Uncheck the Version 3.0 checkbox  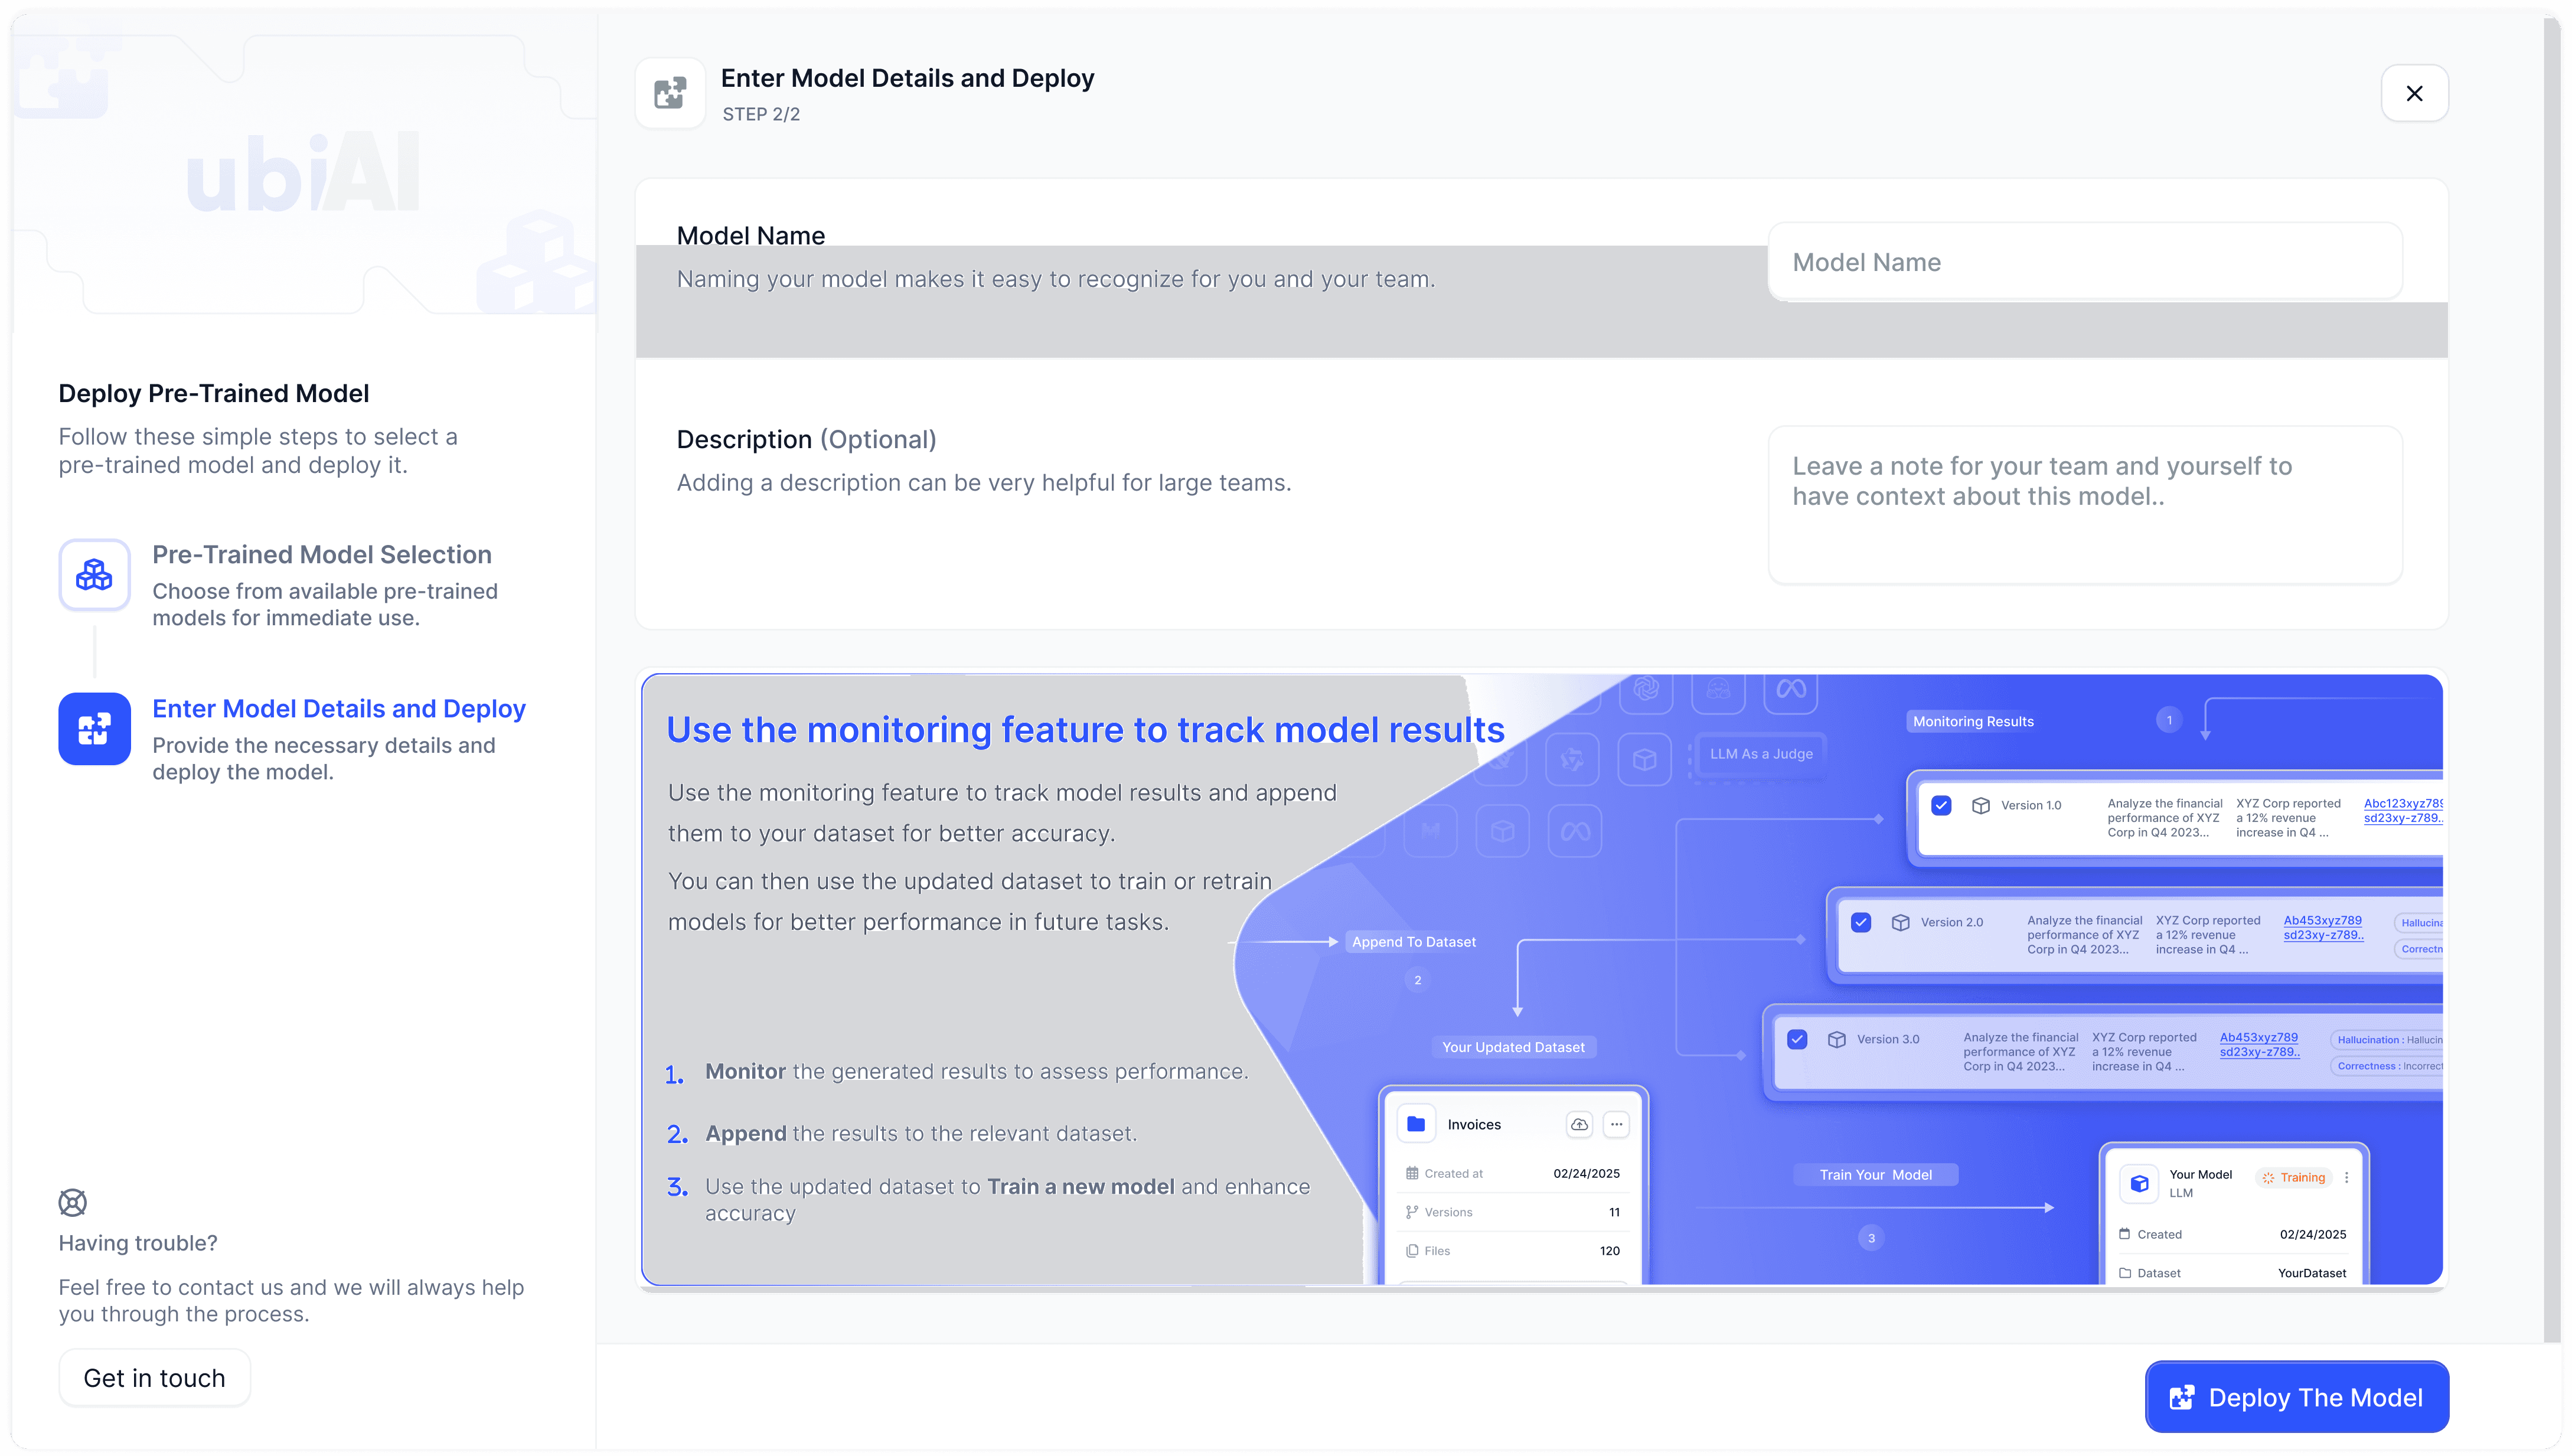coord(1797,1039)
